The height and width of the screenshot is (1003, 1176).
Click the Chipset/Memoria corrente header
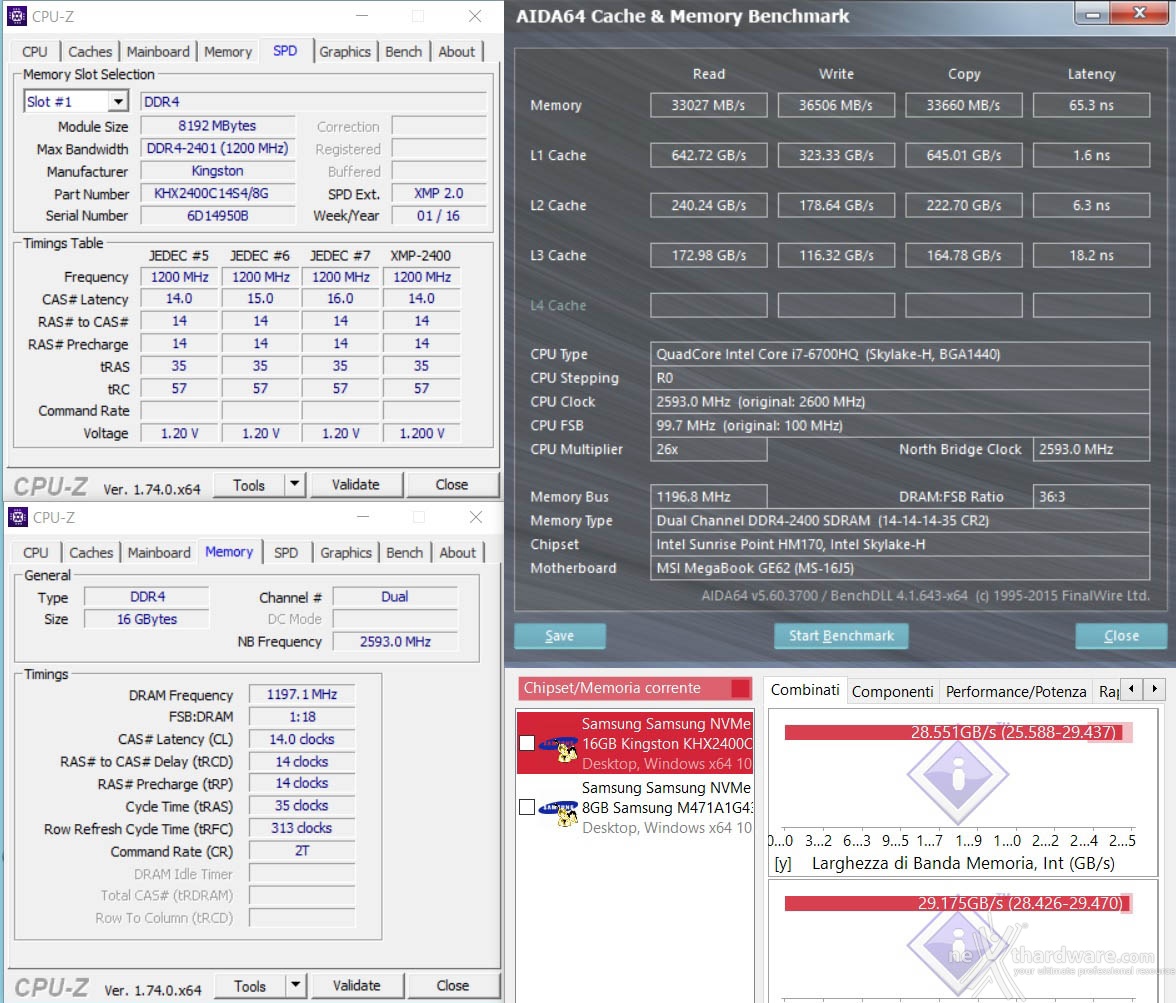634,688
